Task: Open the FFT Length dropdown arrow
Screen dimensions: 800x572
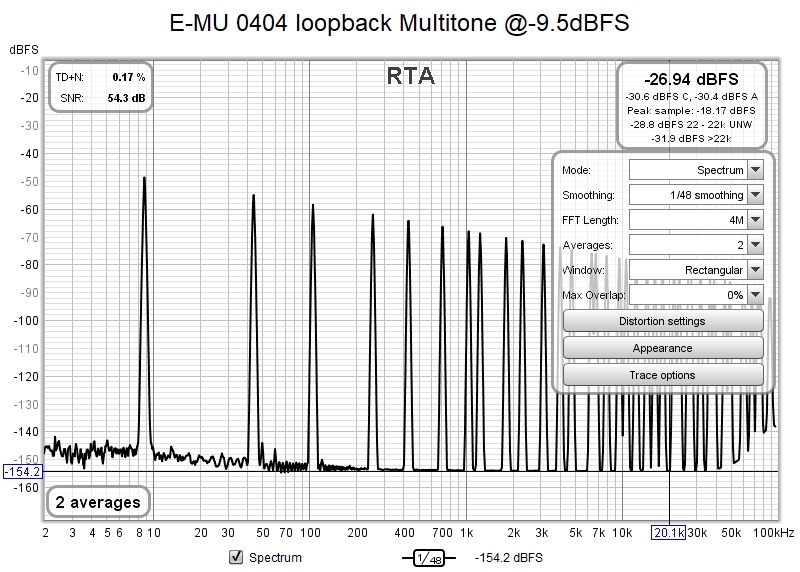Action: pyautogui.click(x=756, y=220)
